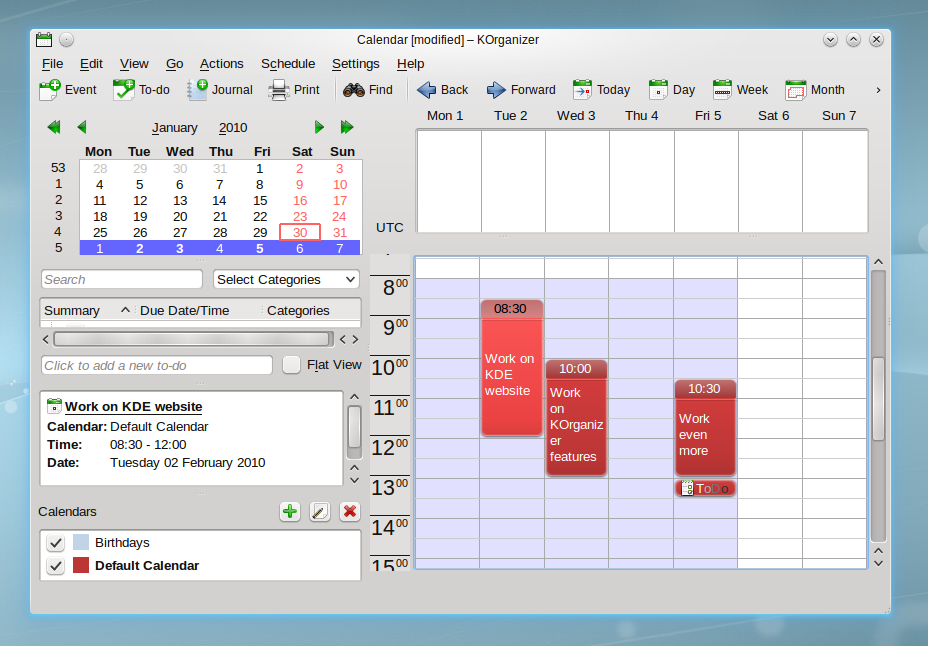
Task: Open the Edit menu
Action: [91, 64]
